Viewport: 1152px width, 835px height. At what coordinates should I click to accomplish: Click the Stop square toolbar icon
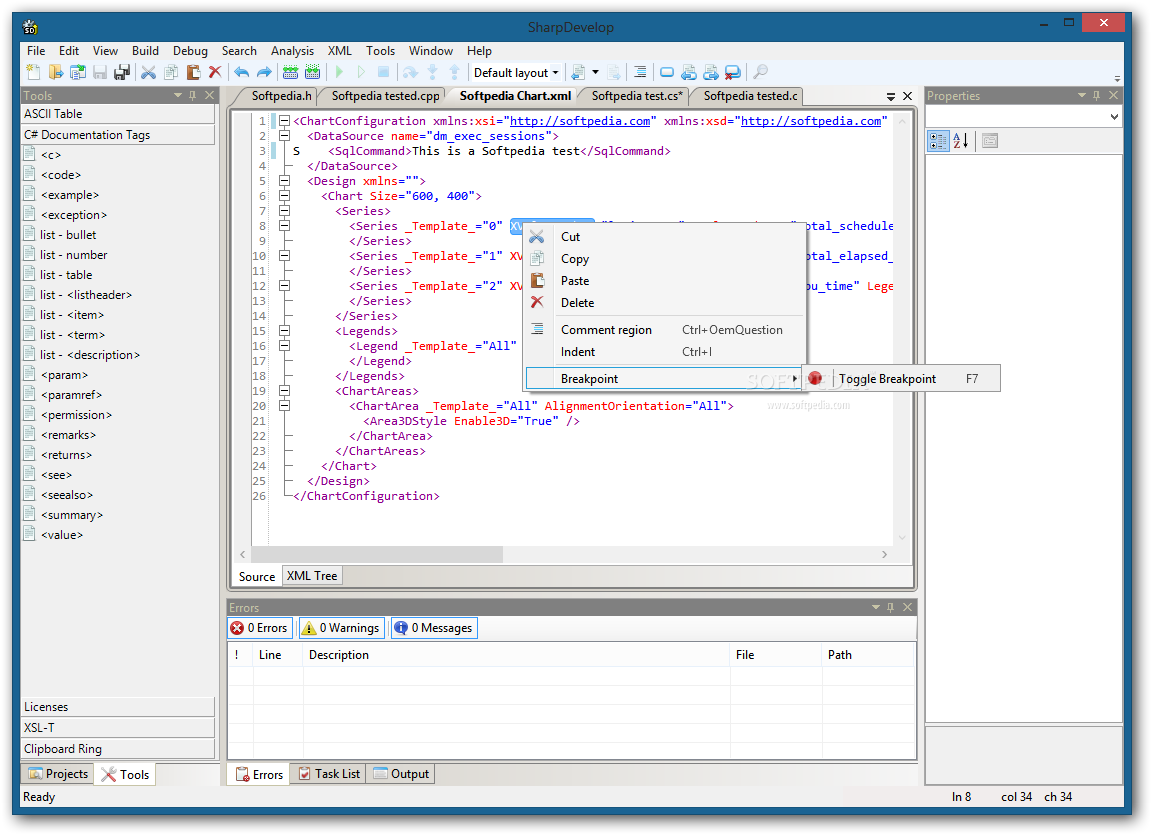[x=384, y=72]
